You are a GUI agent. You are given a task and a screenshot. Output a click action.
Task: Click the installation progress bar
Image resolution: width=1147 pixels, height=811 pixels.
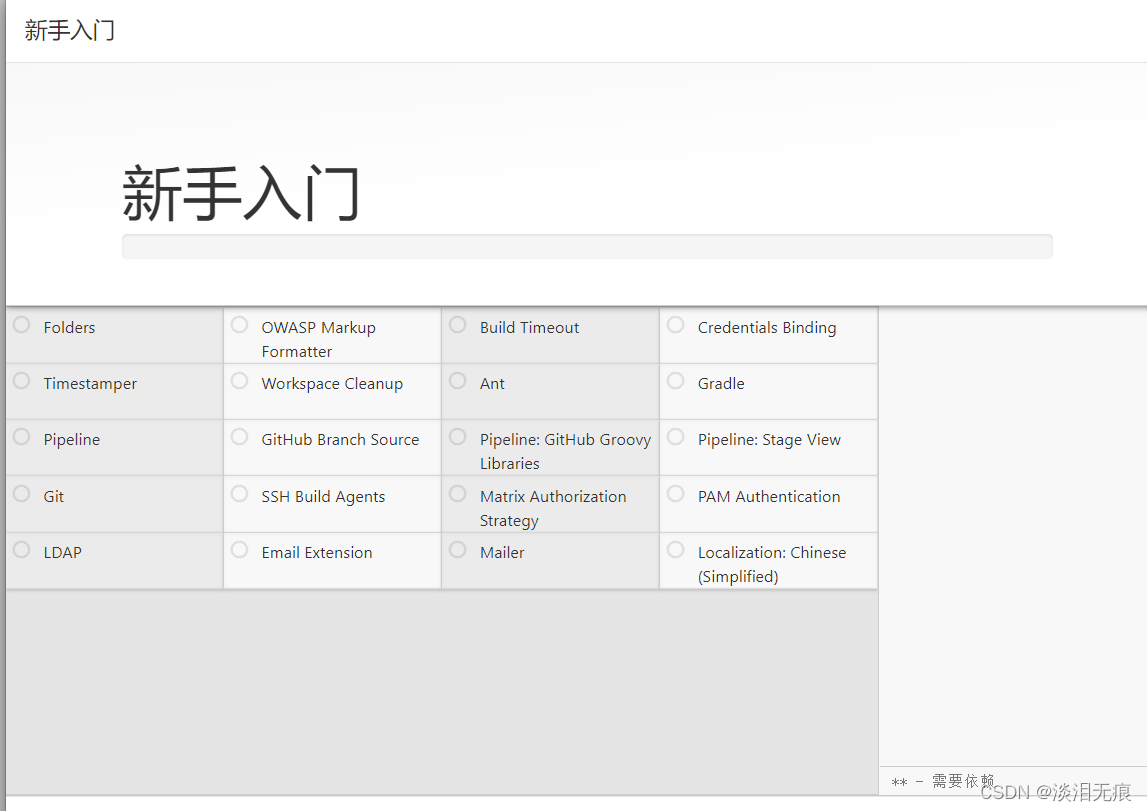coord(587,246)
